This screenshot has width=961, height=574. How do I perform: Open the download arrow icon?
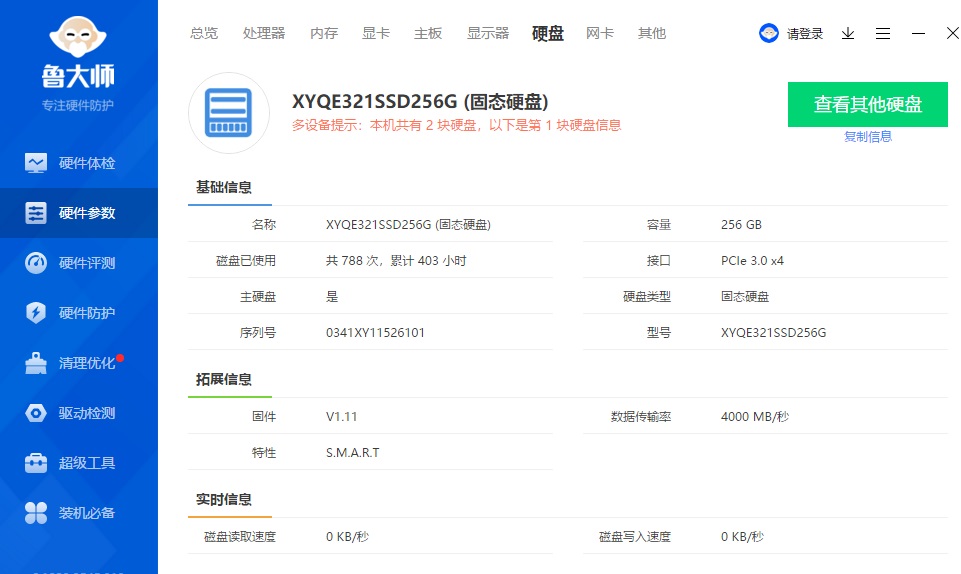(x=848, y=33)
